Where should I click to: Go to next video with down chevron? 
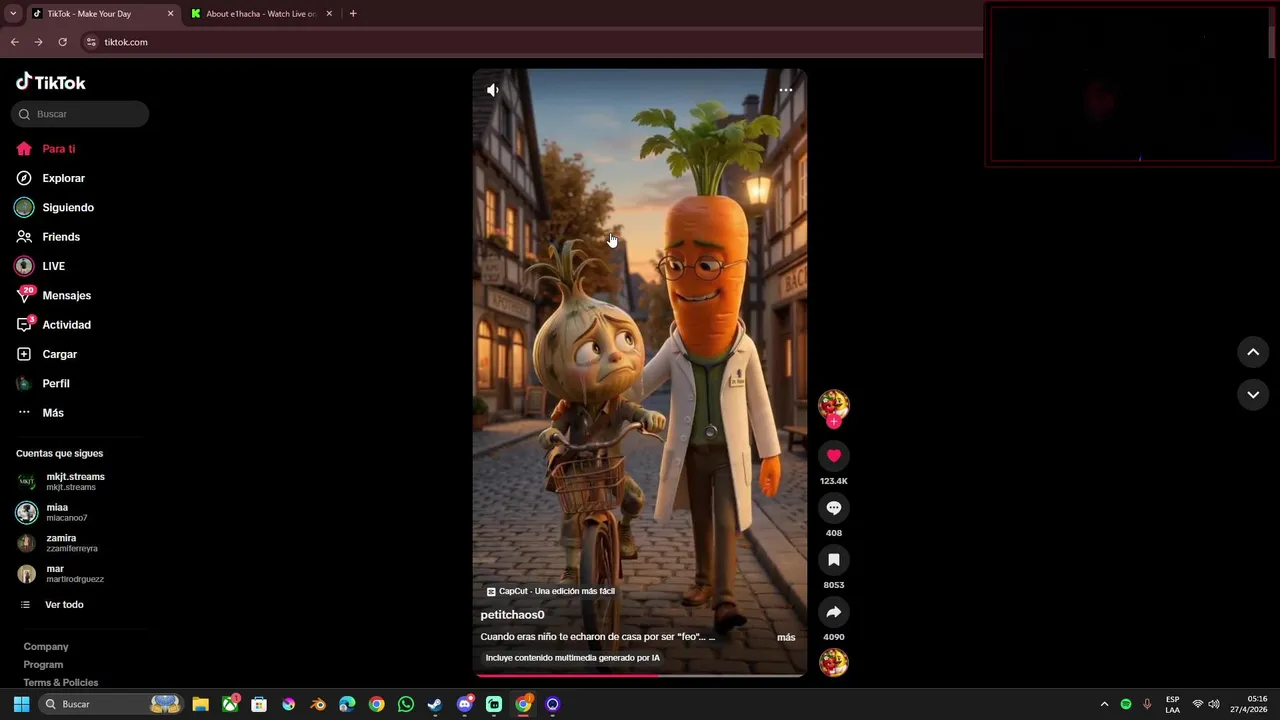click(1253, 395)
